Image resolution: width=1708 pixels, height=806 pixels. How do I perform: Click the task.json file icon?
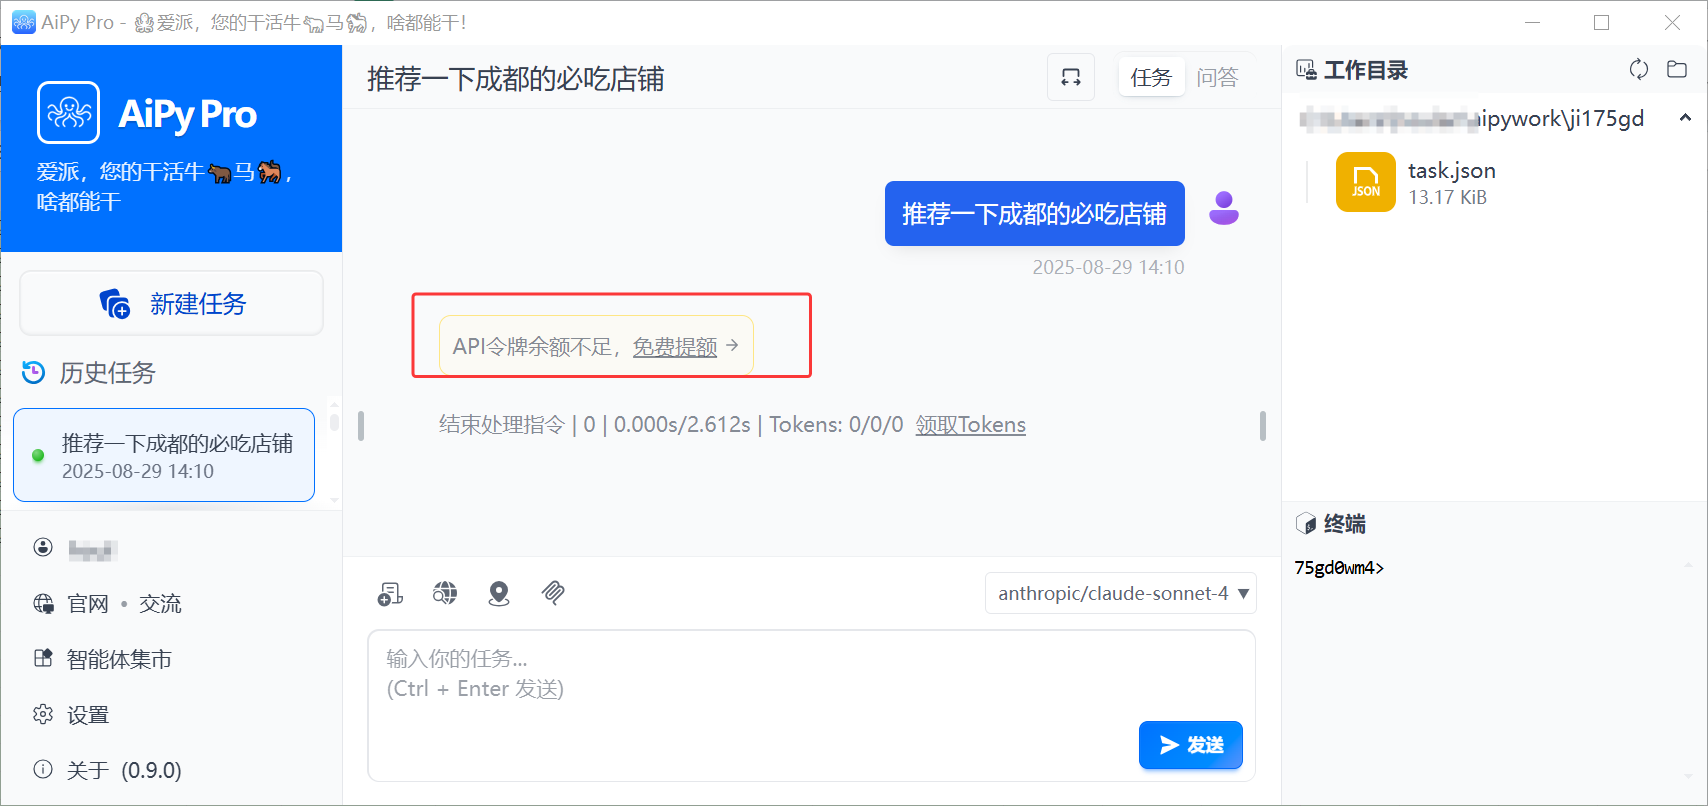[x=1365, y=182]
